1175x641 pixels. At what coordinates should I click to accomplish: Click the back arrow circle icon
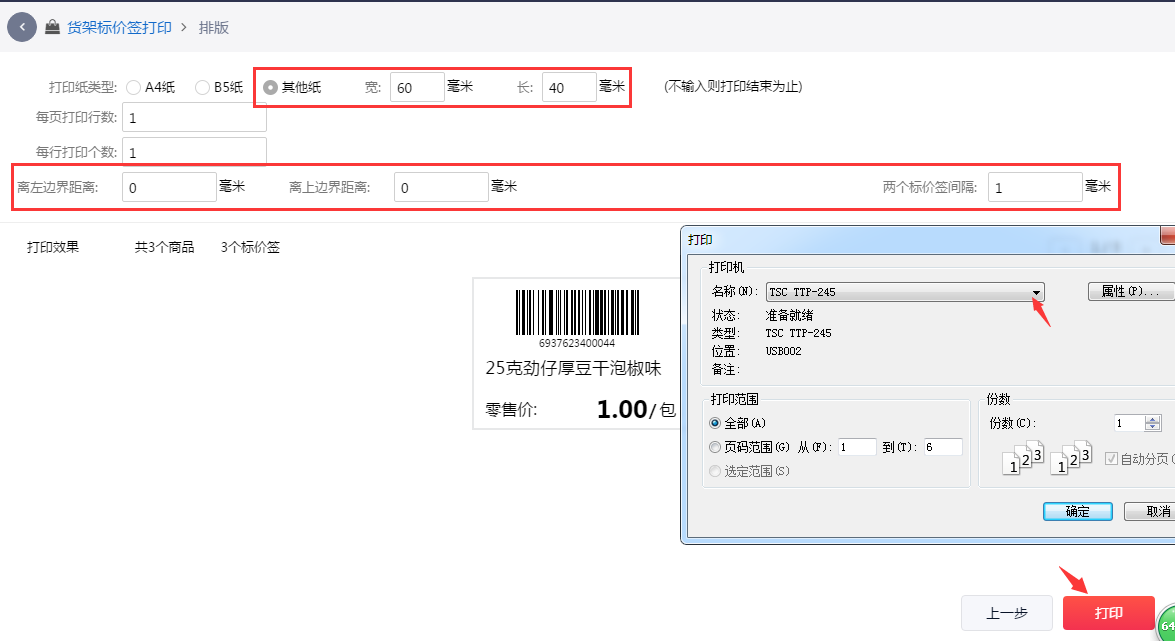(x=21, y=27)
